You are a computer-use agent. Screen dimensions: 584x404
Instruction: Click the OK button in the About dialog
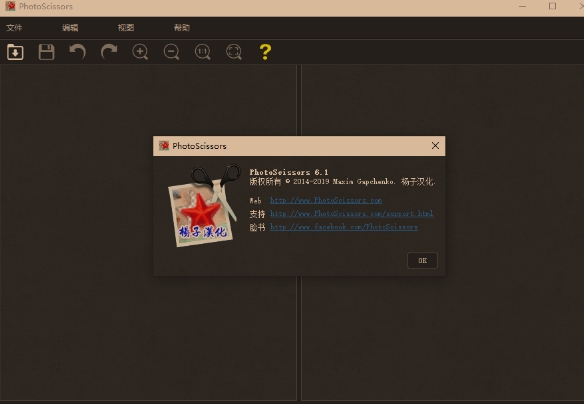click(x=422, y=260)
